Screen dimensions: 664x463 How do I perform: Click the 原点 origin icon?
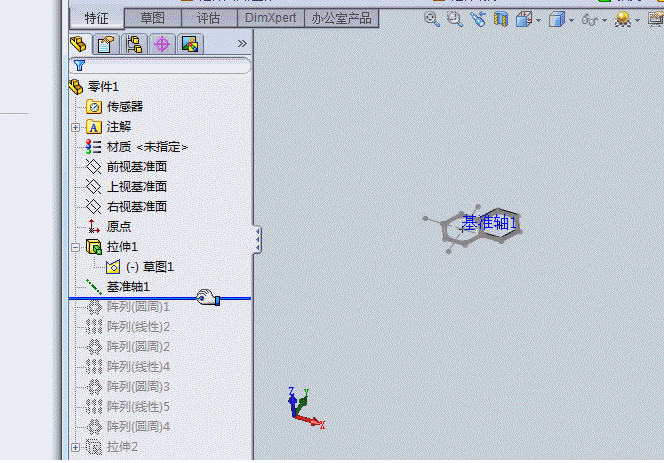click(x=93, y=226)
